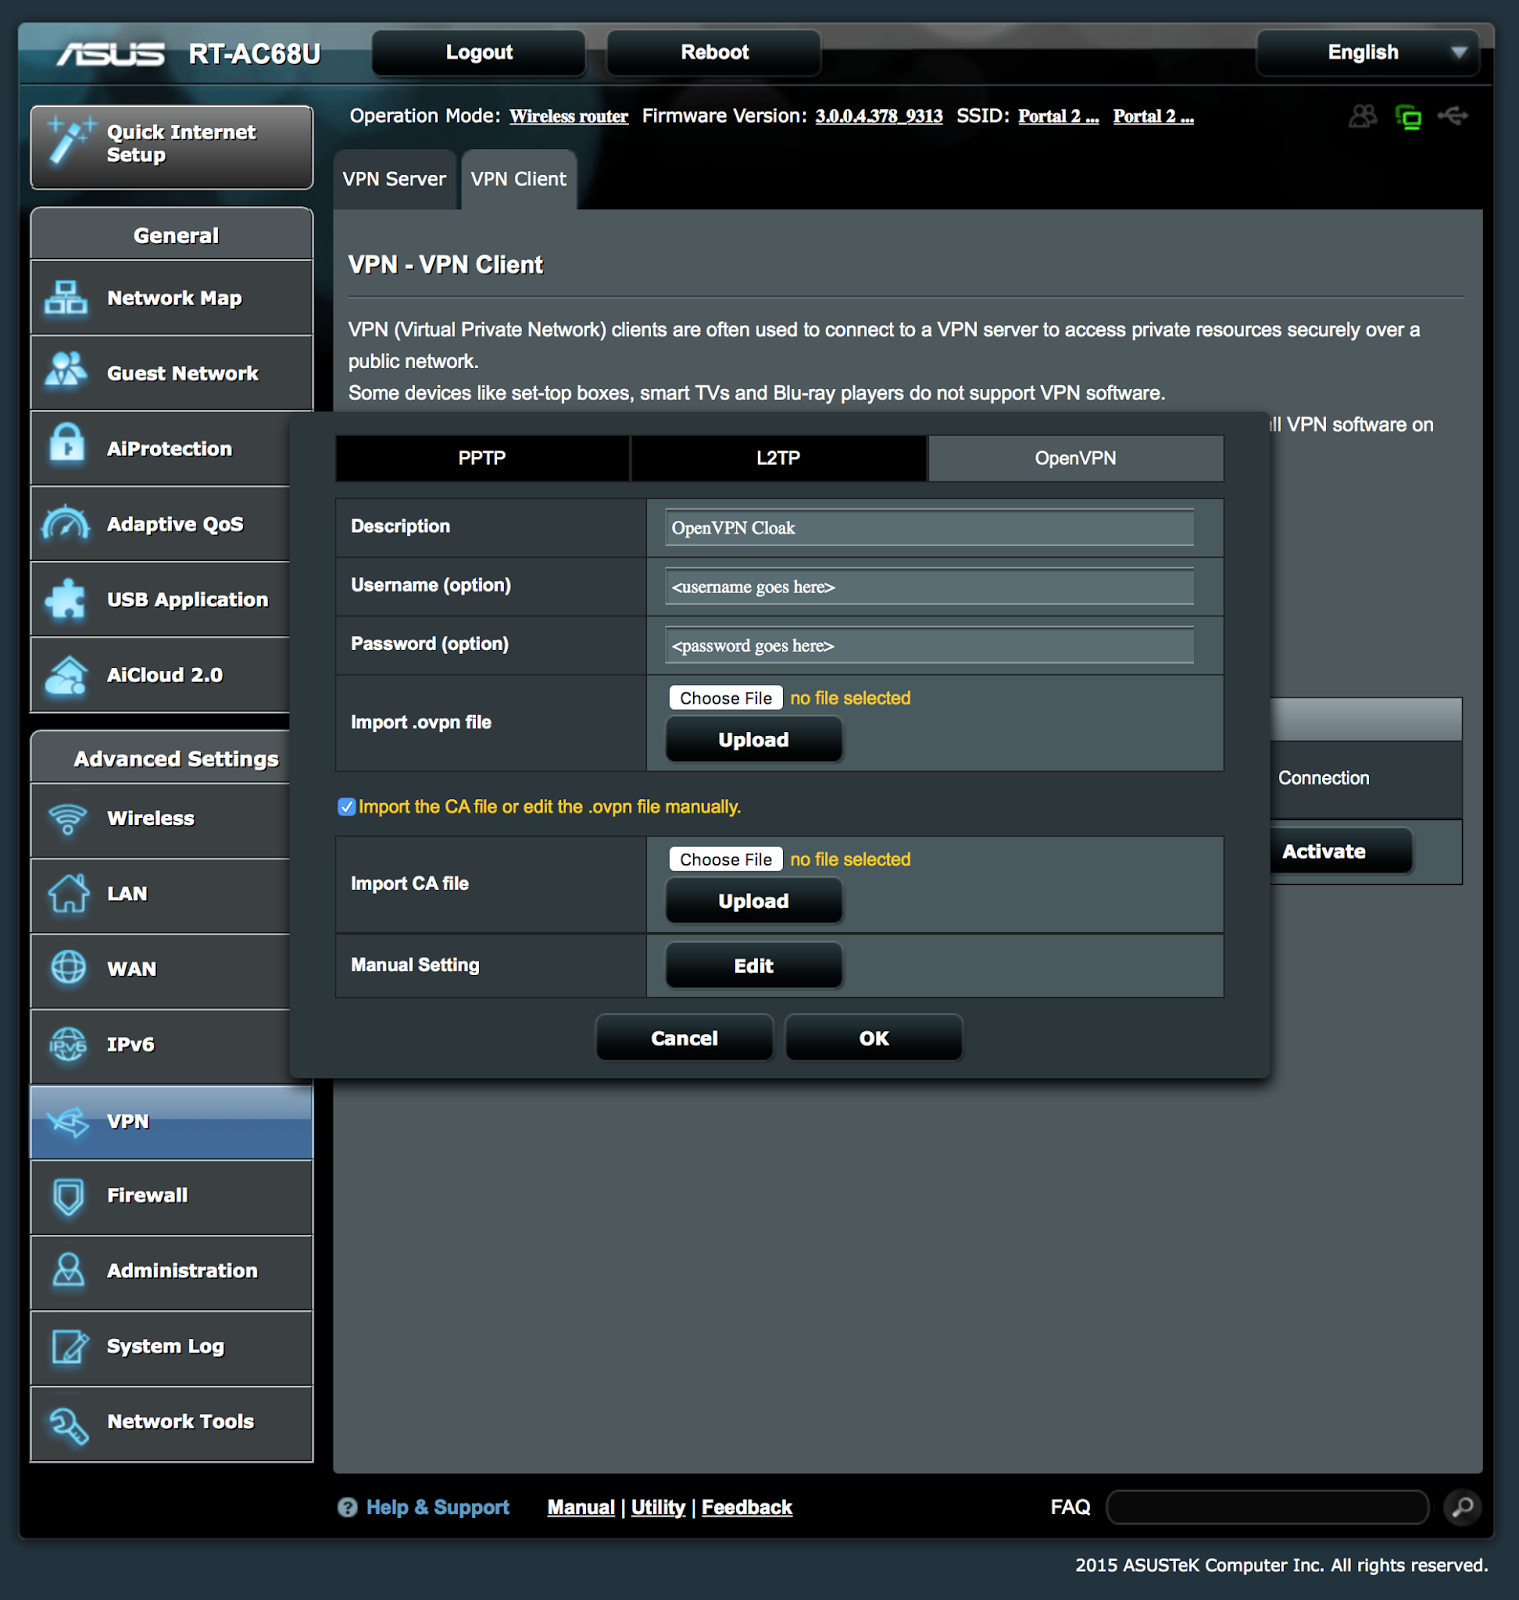This screenshot has height=1600, width=1519.
Task: Toggle the Import CA file manually checkbox
Action: coord(346,807)
